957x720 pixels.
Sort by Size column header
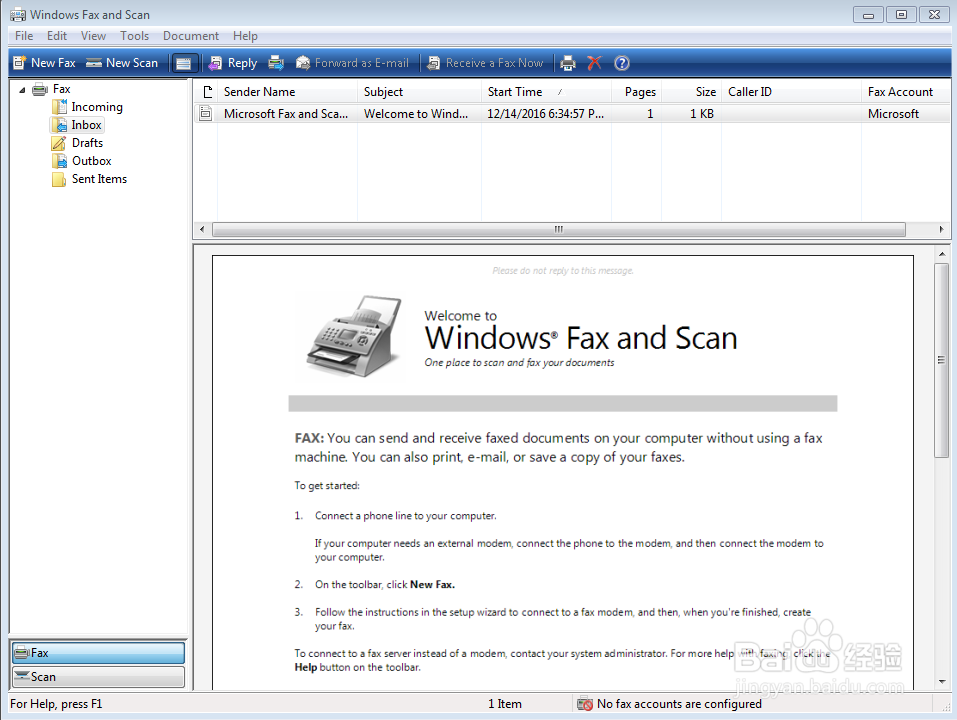point(692,92)
